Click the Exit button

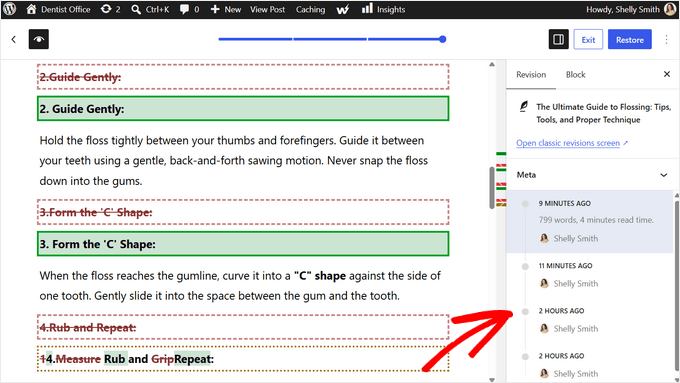588,39
